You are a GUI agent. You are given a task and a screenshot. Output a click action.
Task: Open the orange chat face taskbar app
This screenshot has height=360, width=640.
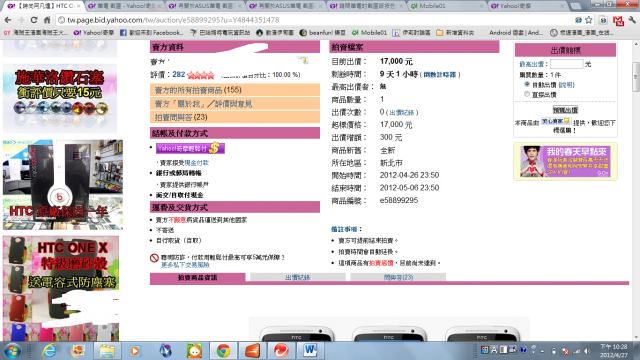coord(195,351)
